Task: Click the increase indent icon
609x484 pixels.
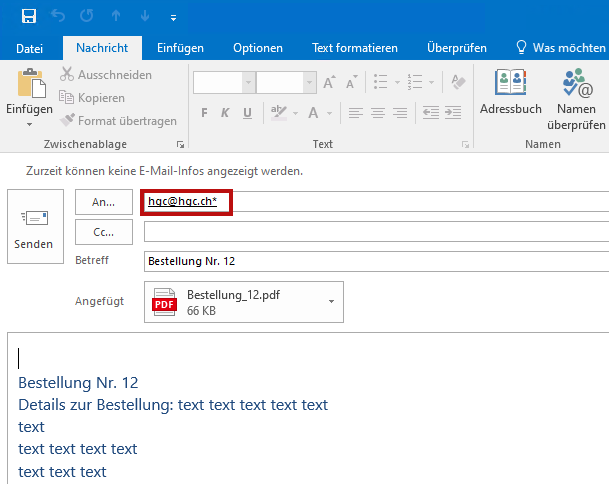Action: [x=453, y=113]
